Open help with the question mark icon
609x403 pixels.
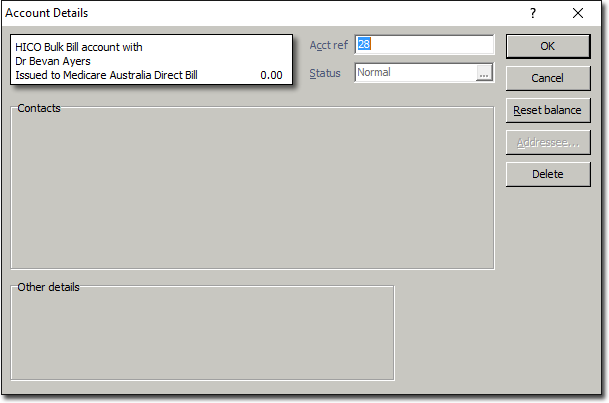[x=533, y=13]
